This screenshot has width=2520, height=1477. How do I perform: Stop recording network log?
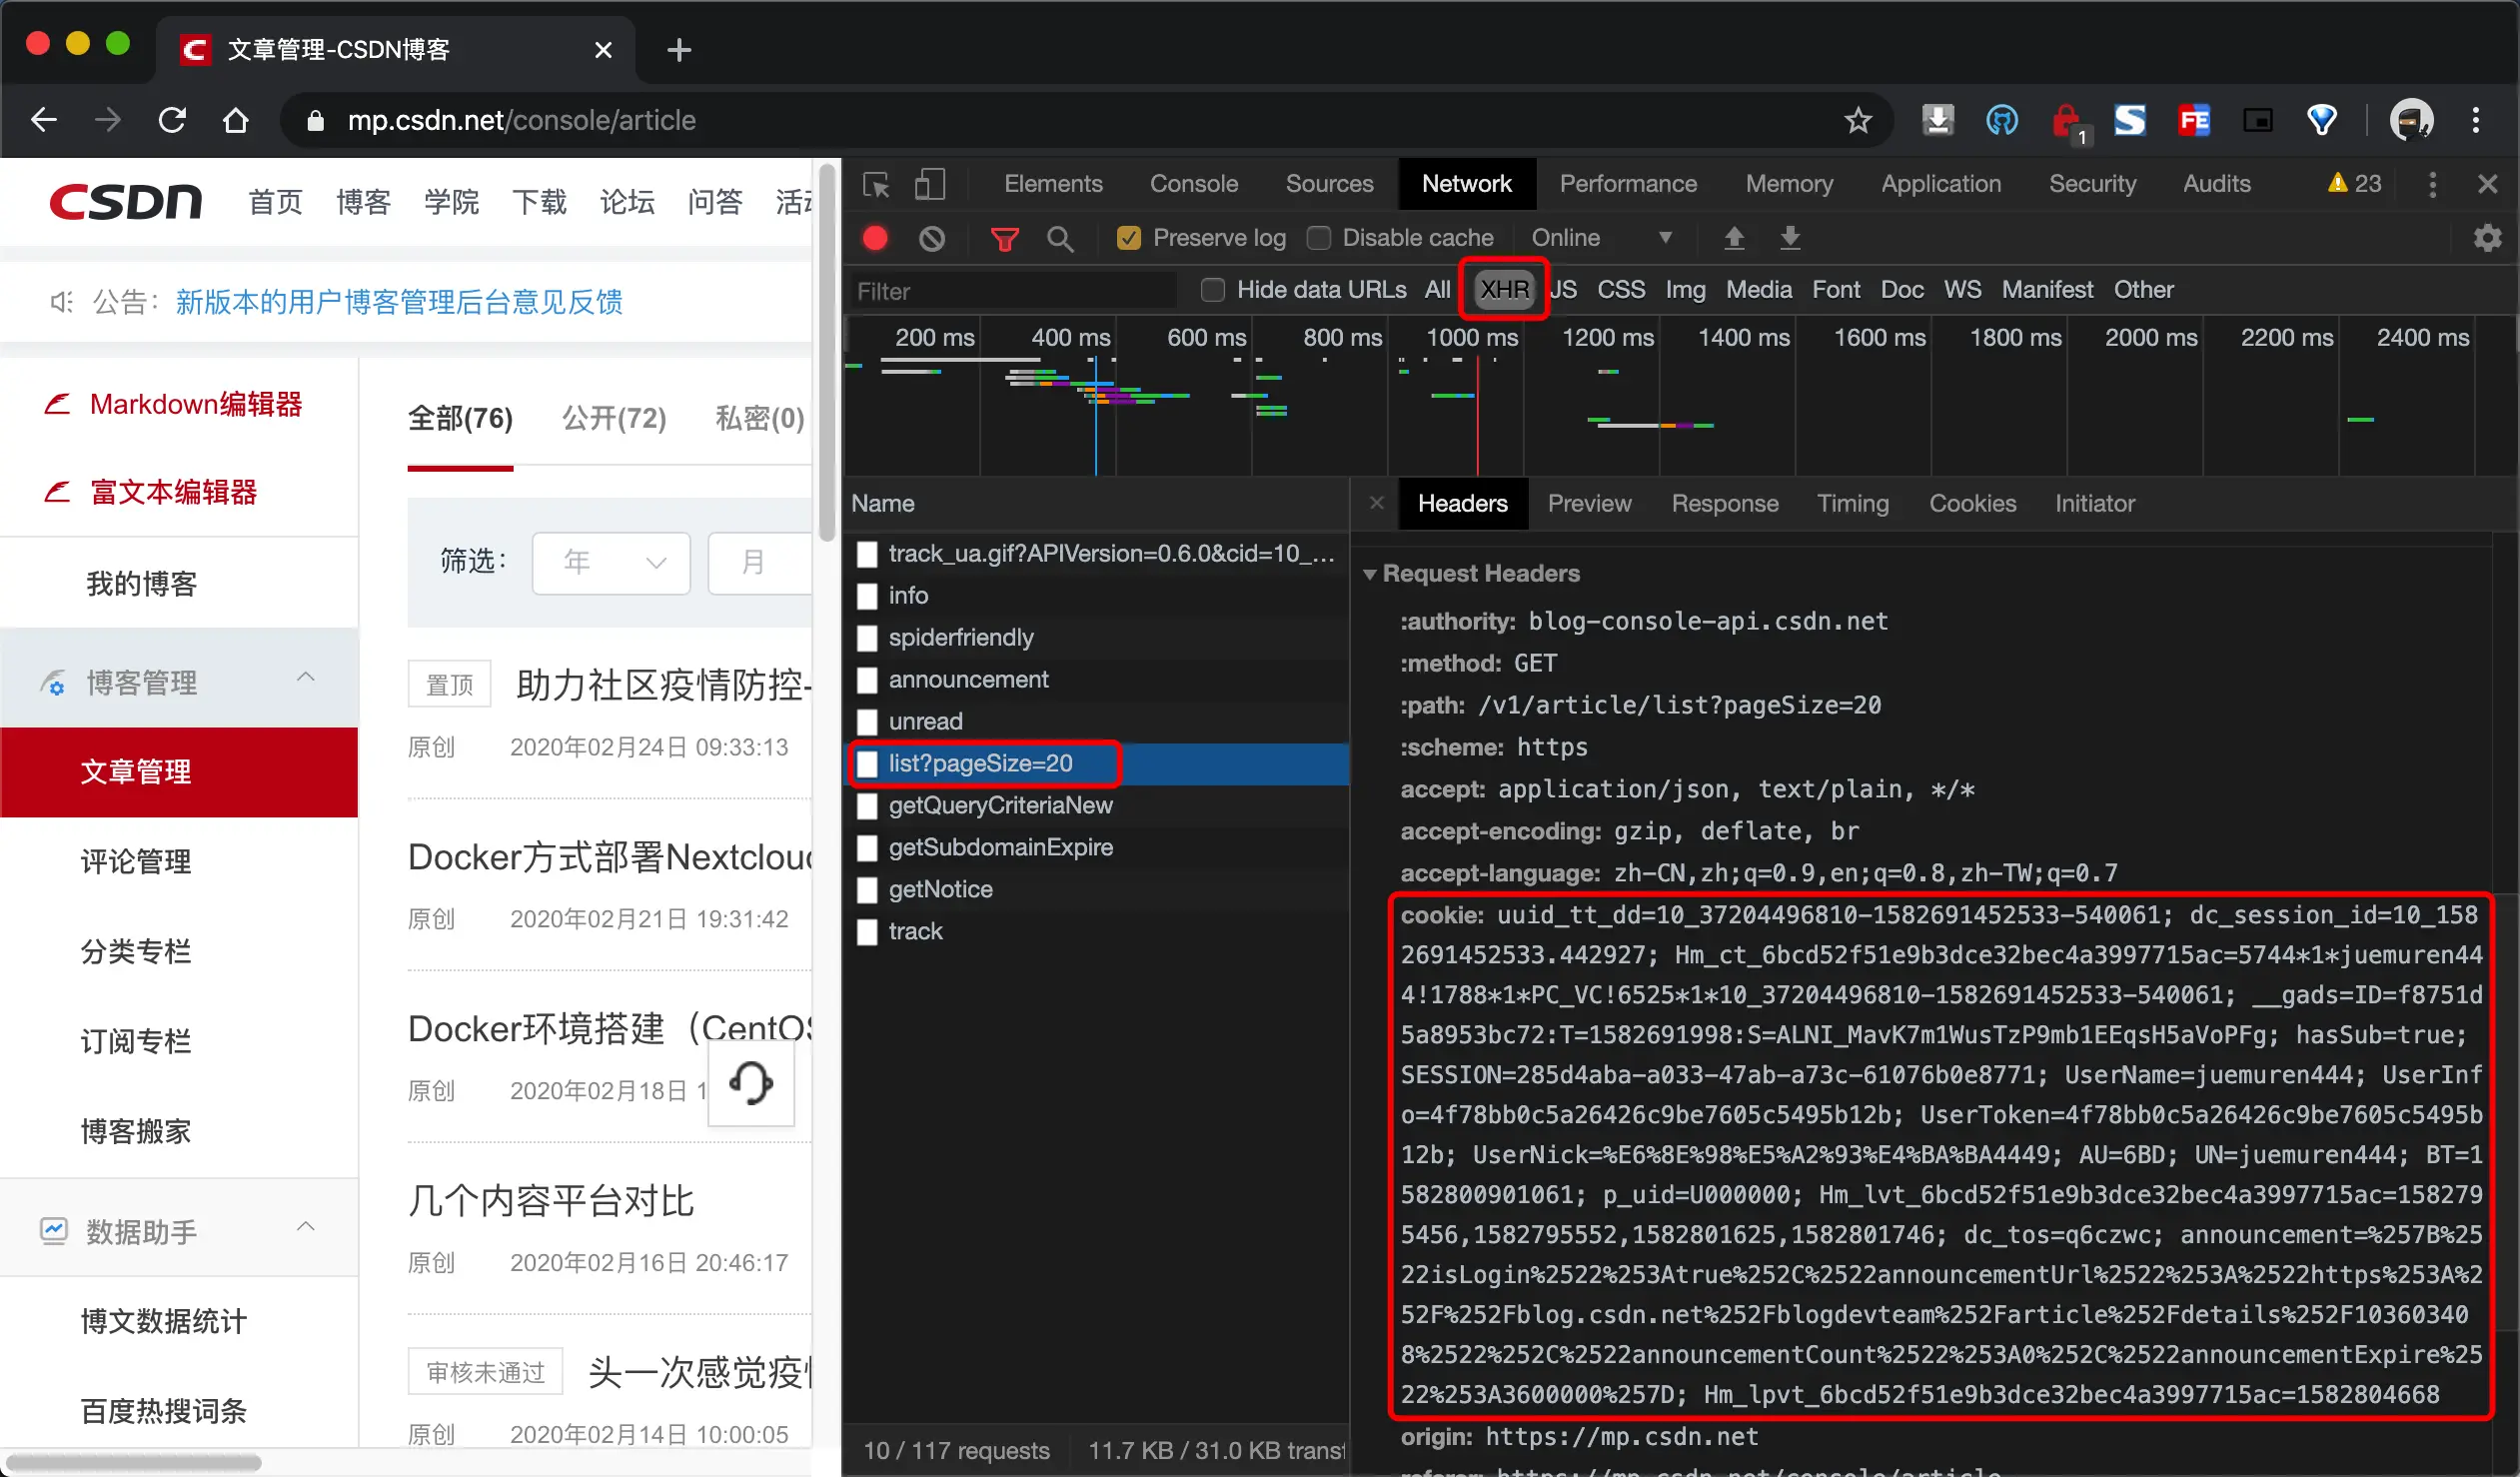pos(875,238)
